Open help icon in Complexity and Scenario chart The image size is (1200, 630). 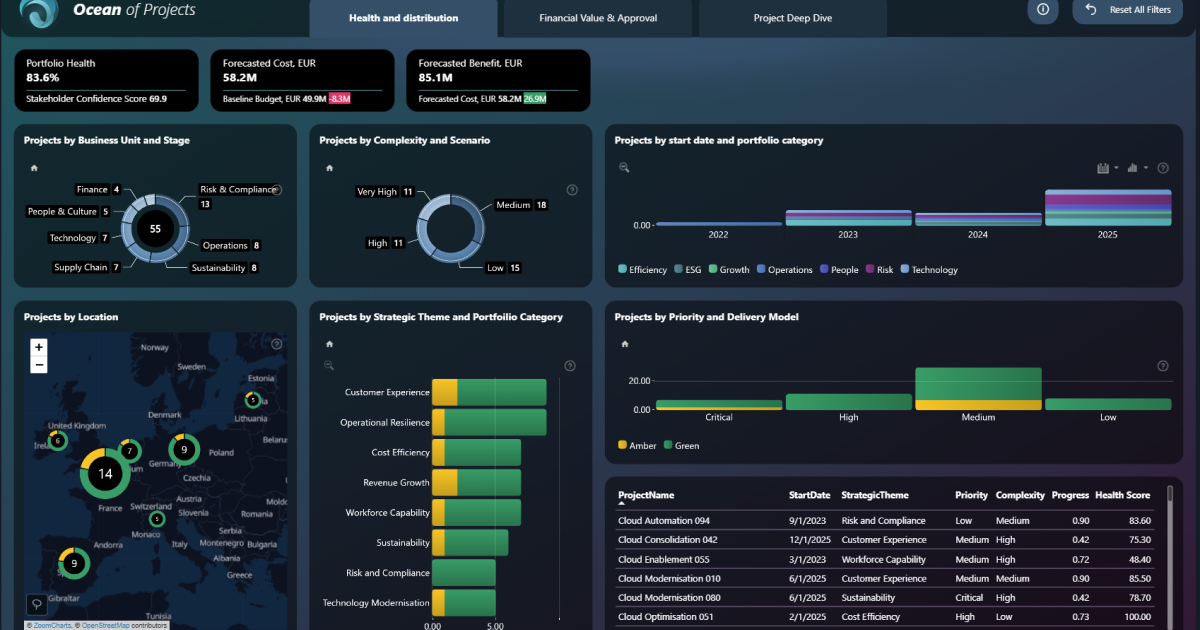(572, 190)
